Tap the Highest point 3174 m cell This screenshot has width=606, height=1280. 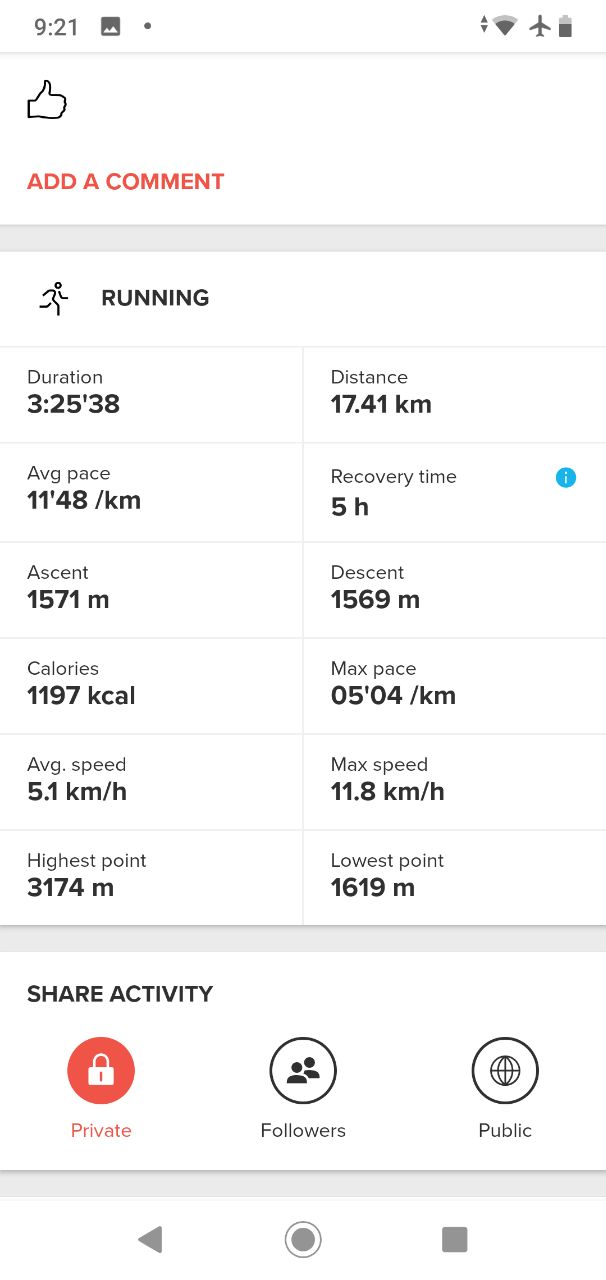click(x=151, y=877)
